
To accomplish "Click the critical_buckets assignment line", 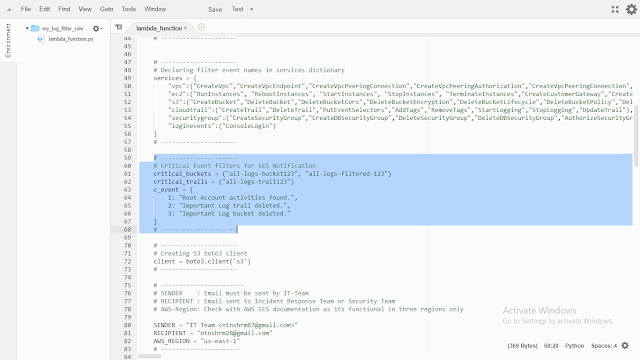I will tap(272, 174).
